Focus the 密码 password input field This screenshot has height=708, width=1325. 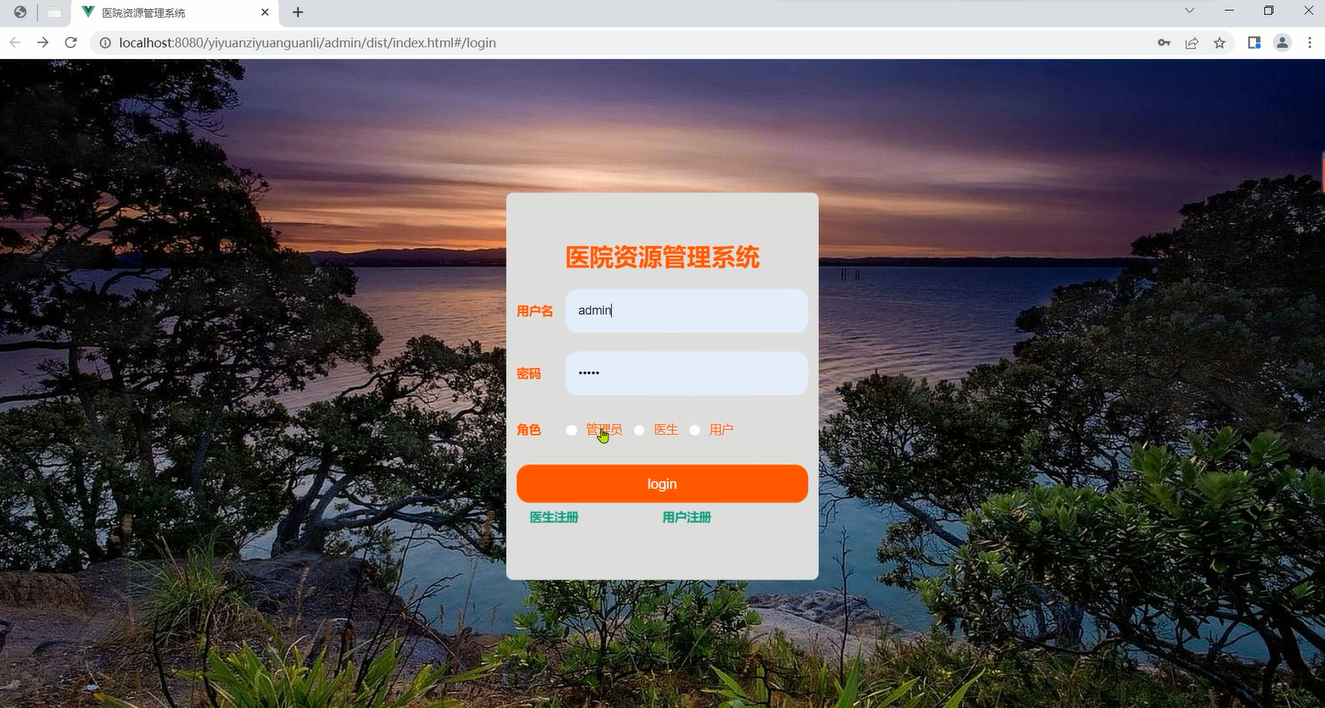(x=686, y=373)
